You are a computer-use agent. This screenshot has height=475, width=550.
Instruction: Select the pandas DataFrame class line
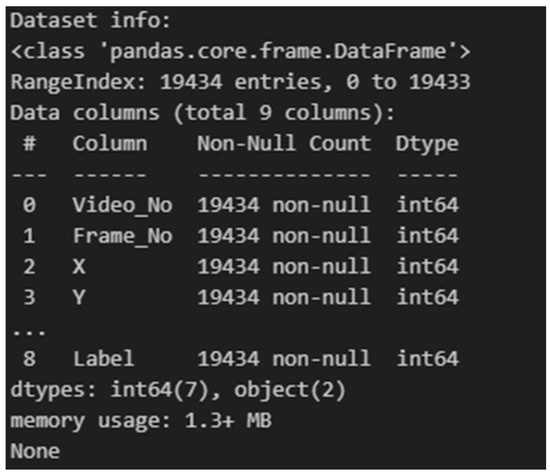[240, 52]
